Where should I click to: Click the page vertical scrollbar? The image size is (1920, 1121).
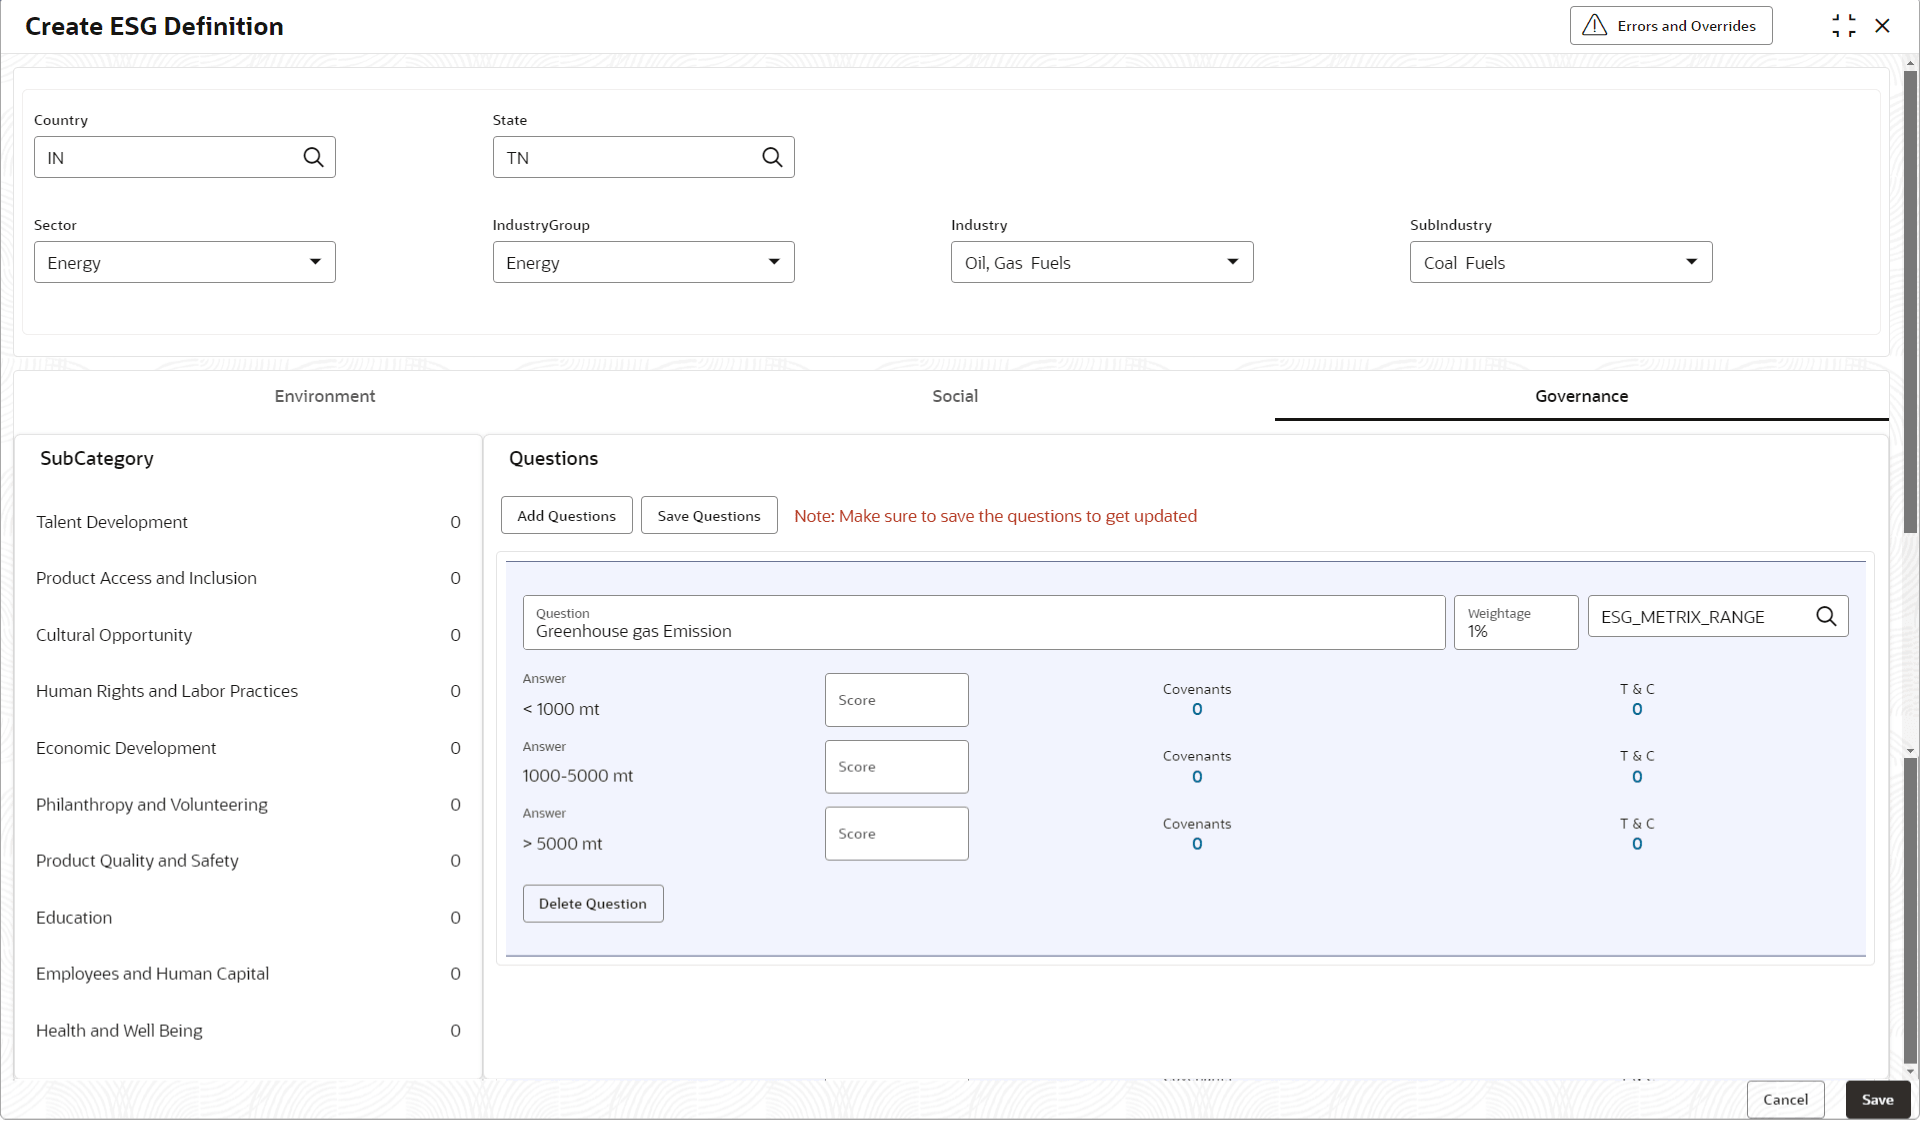click(x=1910, y=300)
